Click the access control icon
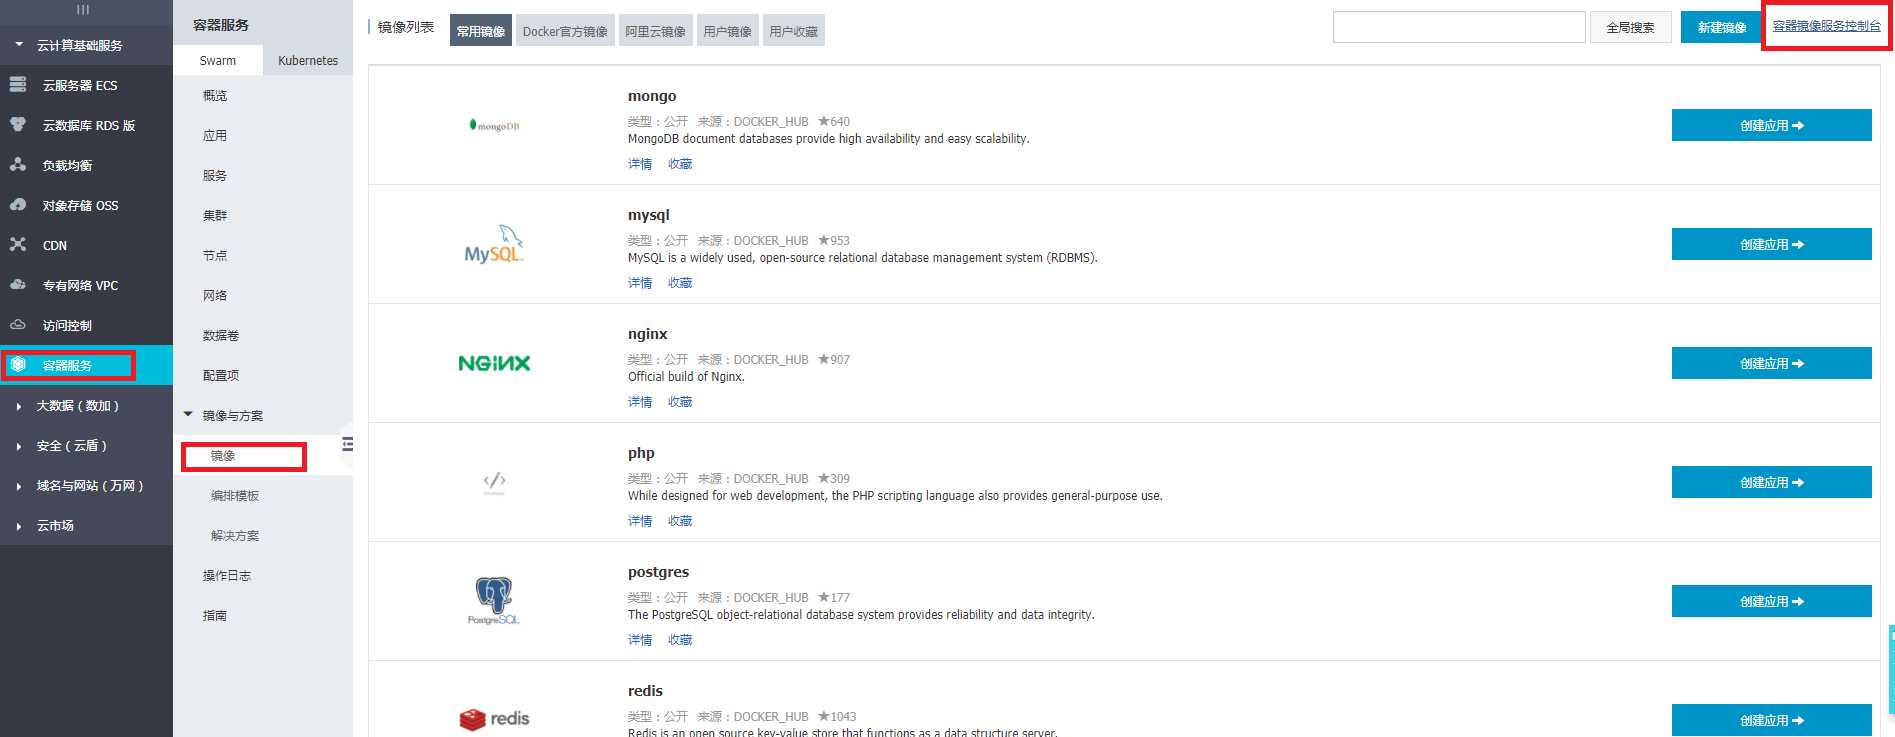 [x=18, y=325]
